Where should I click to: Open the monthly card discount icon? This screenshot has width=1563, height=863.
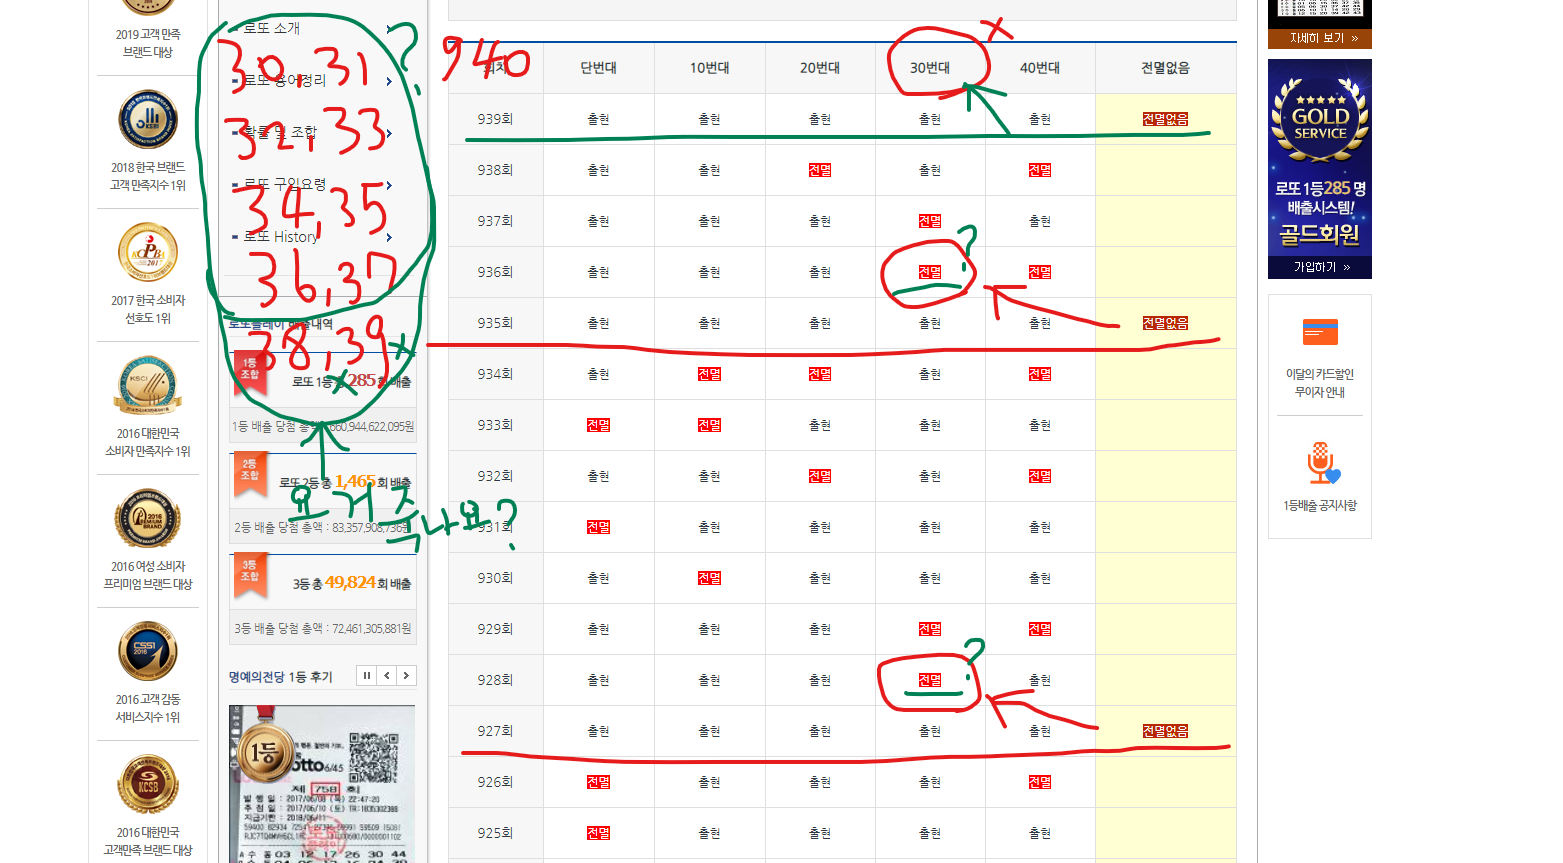(x=1320, y=332)
